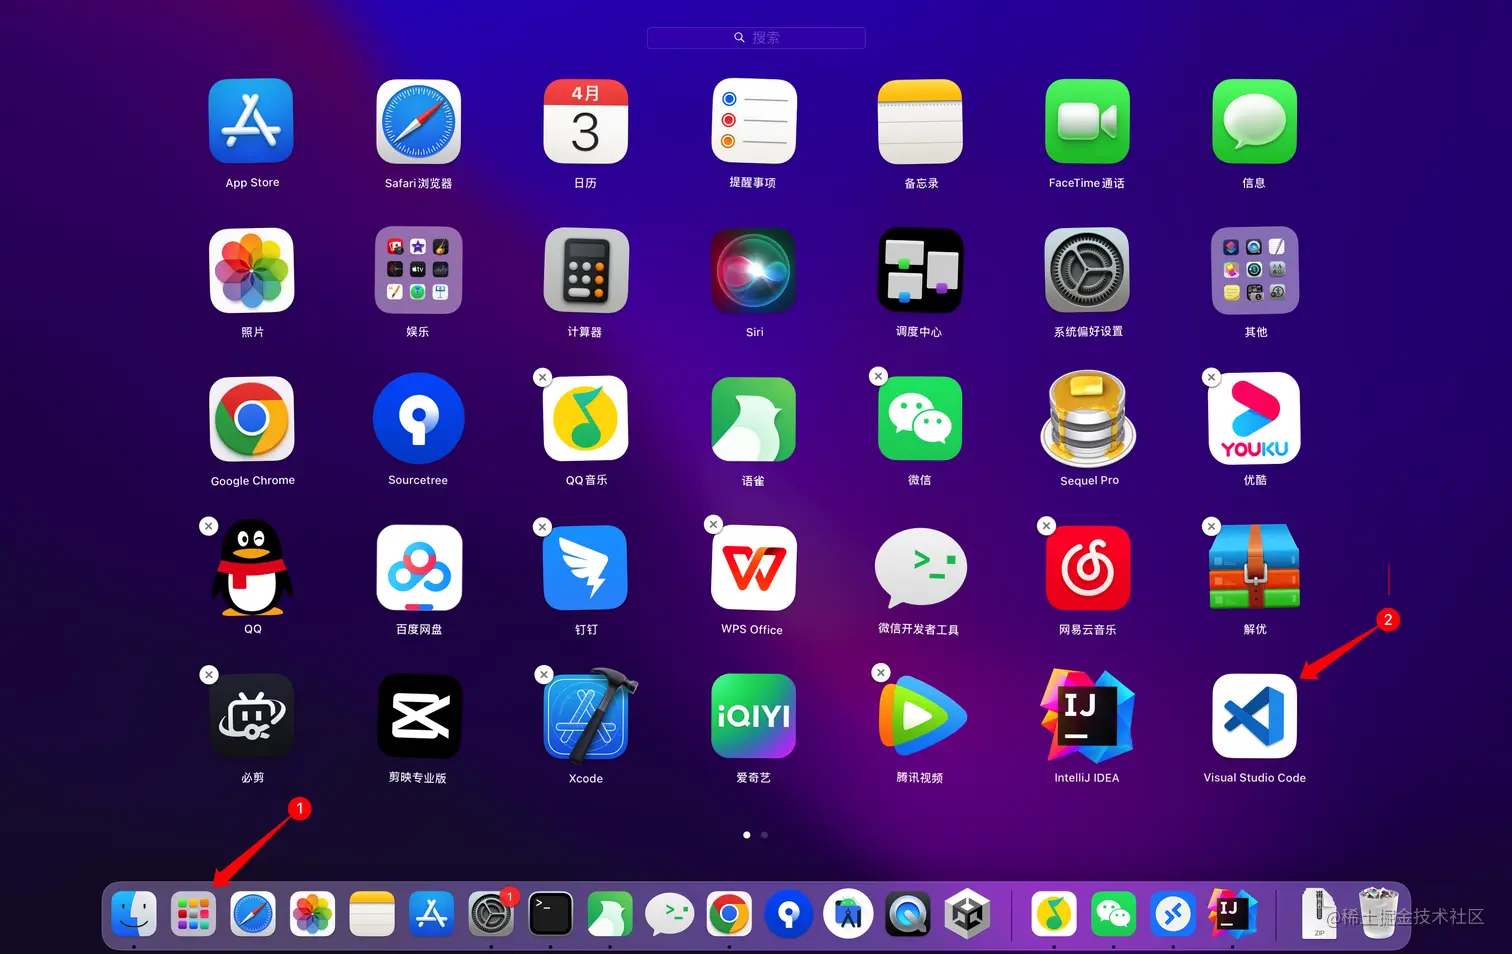This screenshot has width=1512, height=954.
Task: Open 系统偏好设置
Action: click(1087, 270)
